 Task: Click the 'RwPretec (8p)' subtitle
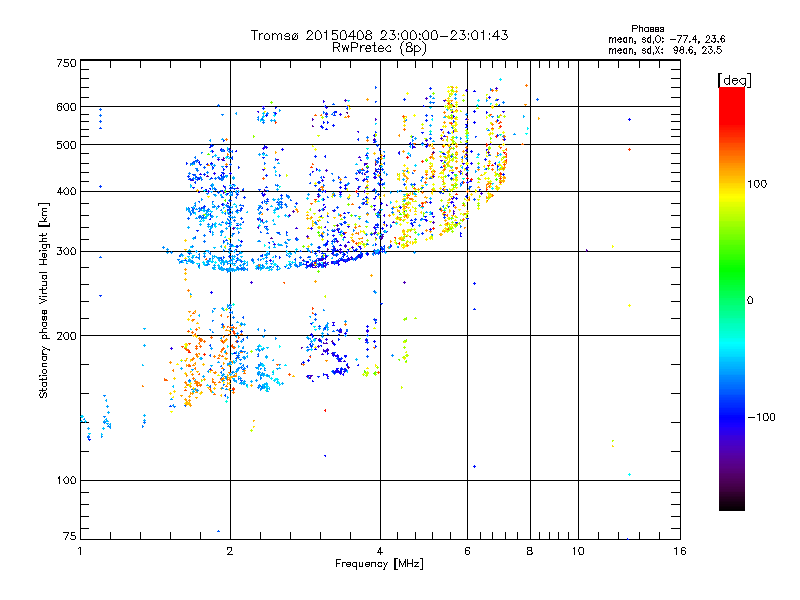click(379, 48)
